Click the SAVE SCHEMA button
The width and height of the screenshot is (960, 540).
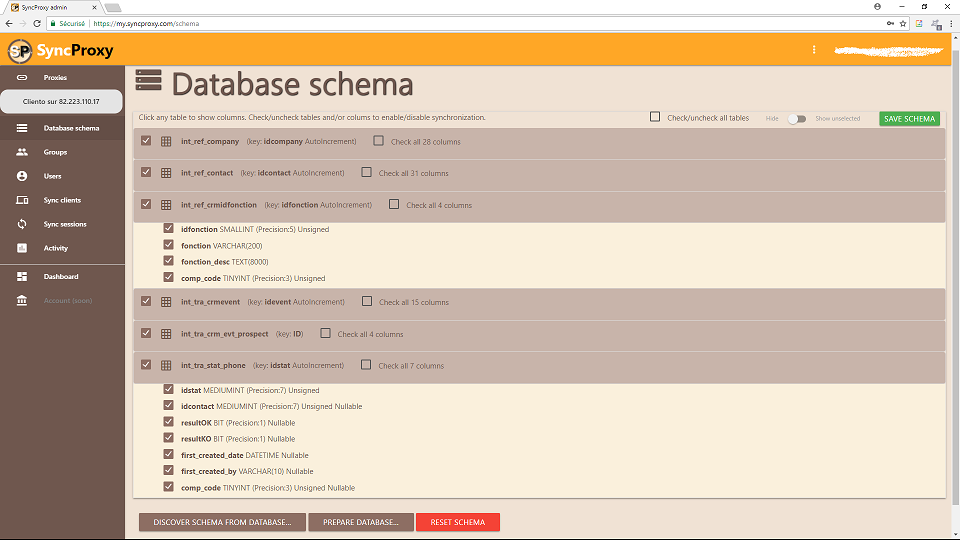pyautogui.click(x=909, y=119)
